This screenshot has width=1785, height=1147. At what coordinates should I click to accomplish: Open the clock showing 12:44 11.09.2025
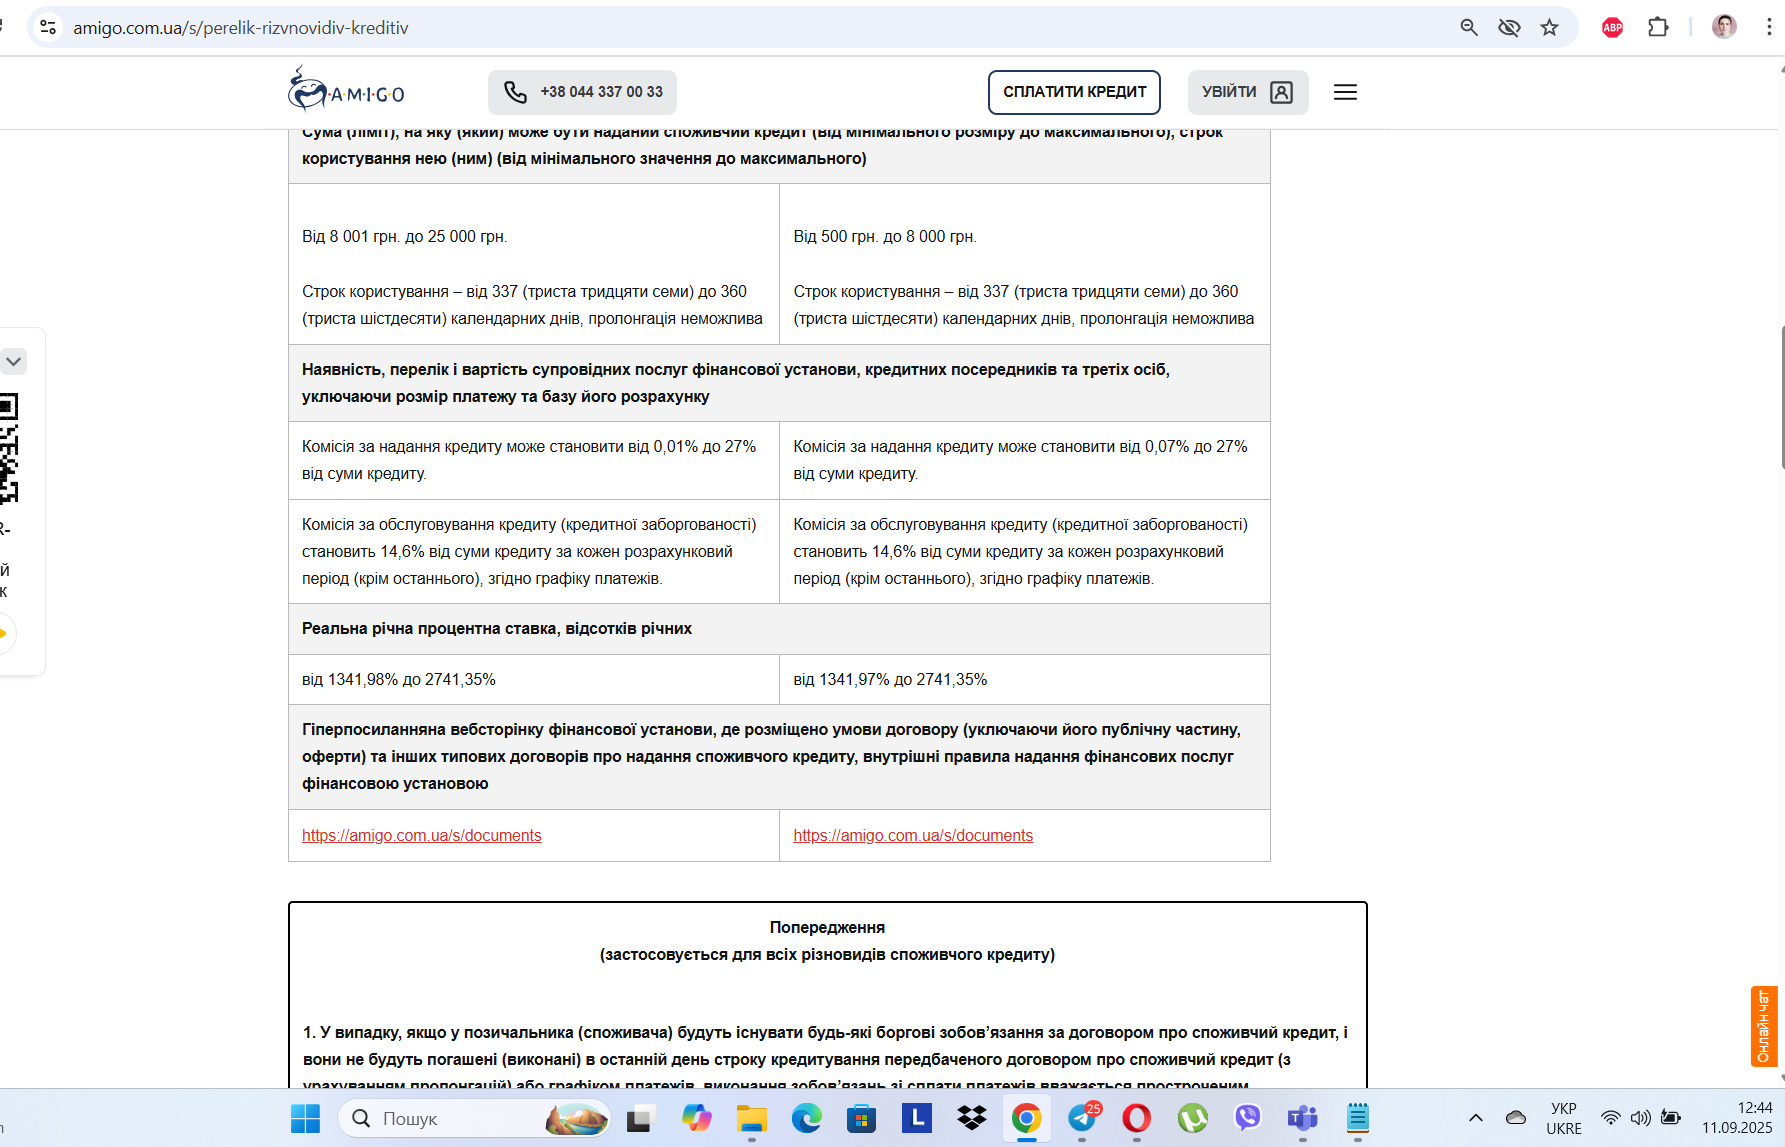1737,1118
